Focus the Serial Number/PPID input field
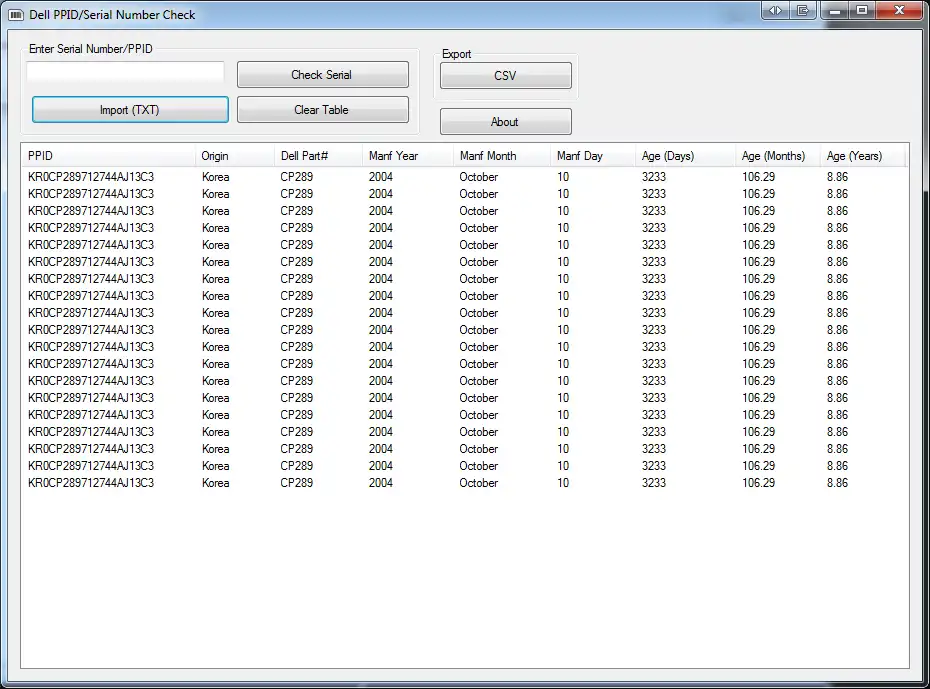Viewport: 930px width, 689px height. (125, 73)
